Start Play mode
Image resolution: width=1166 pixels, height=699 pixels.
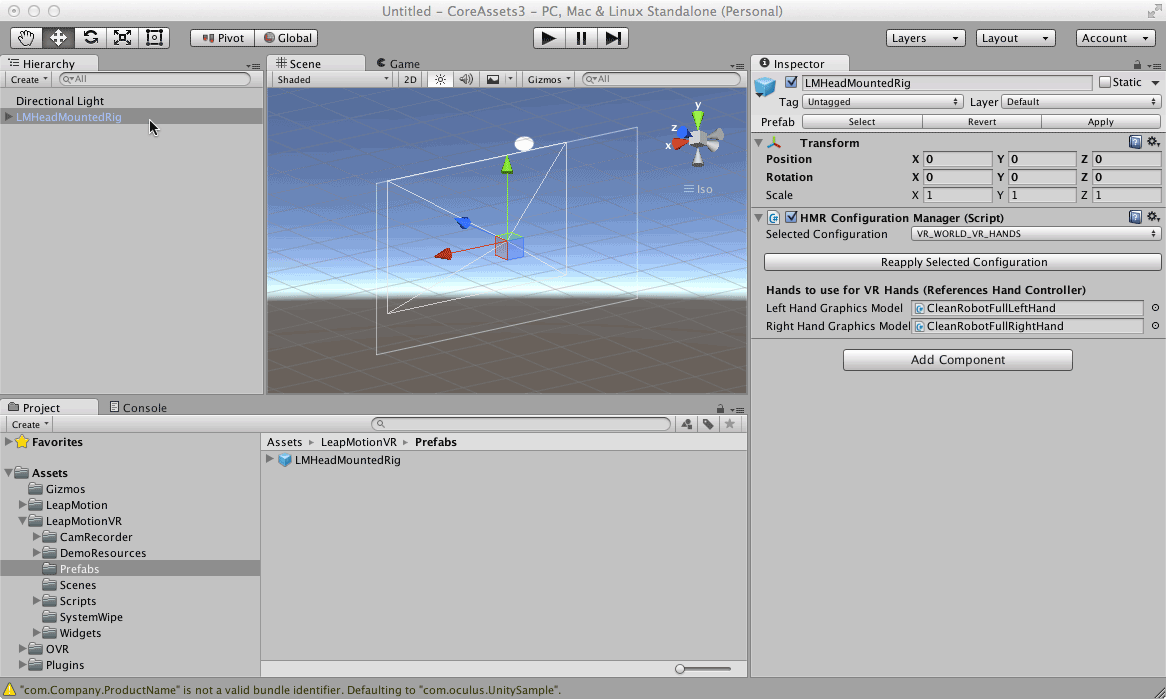(549, 38)
